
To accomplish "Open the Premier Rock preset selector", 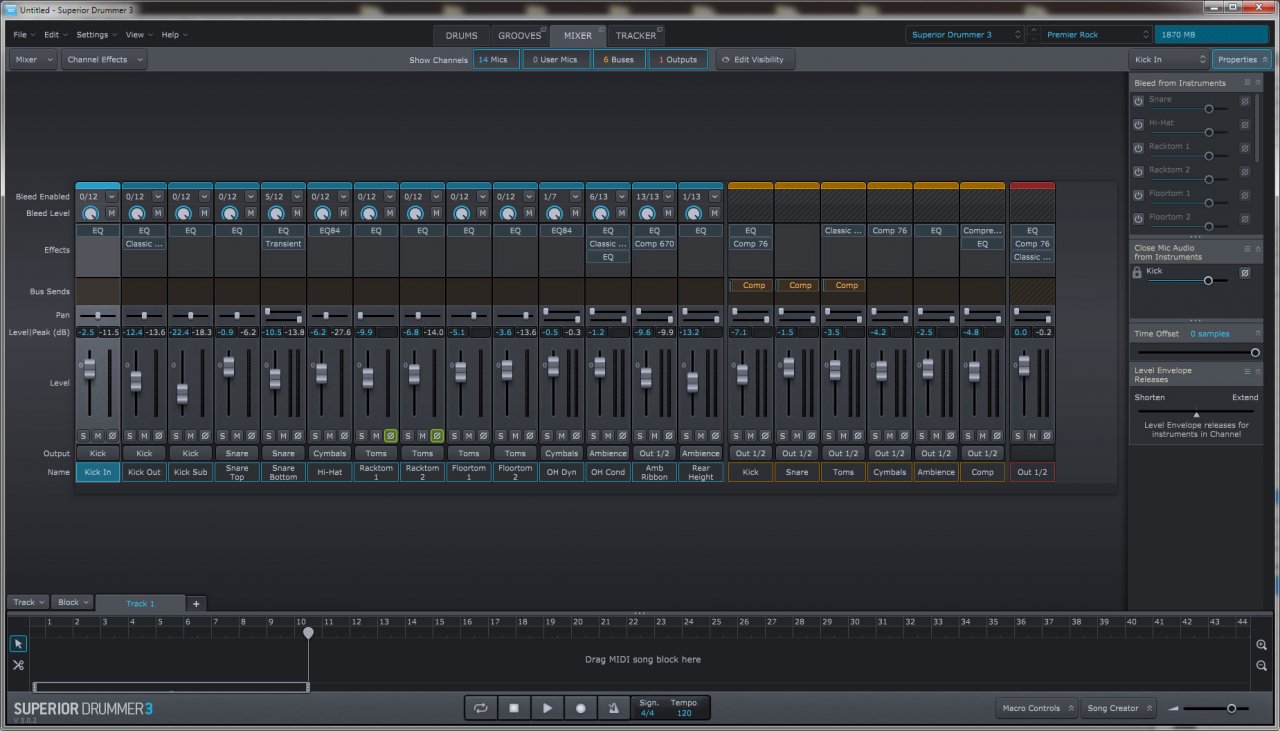I will [1096, 34].
